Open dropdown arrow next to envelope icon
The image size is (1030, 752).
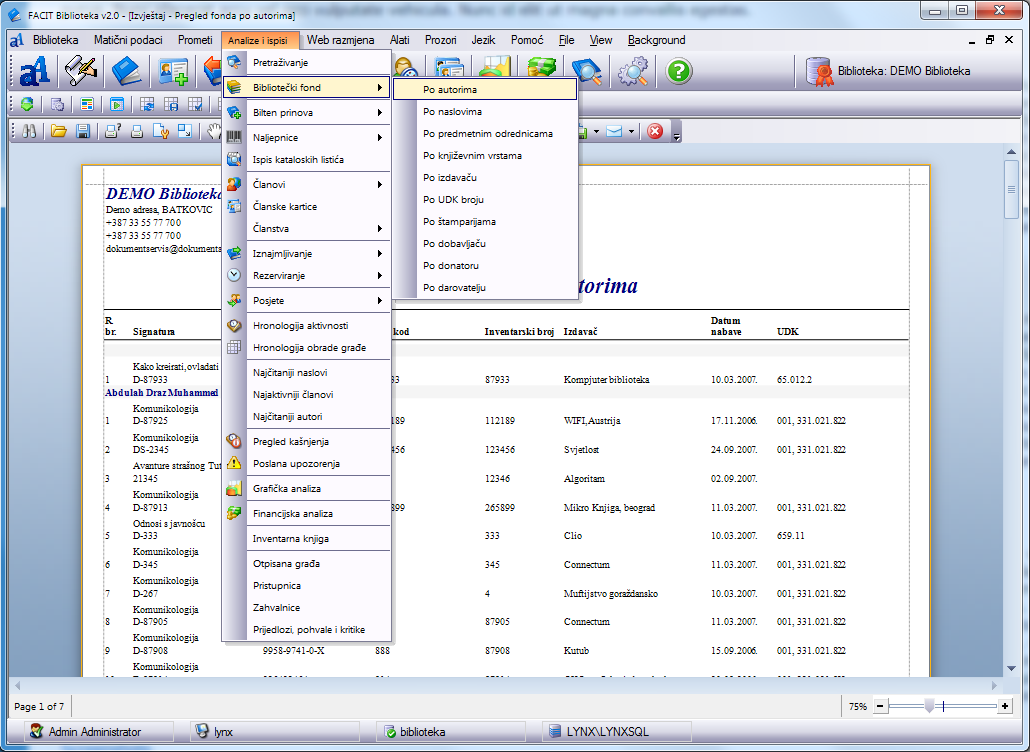coord(631,131)
